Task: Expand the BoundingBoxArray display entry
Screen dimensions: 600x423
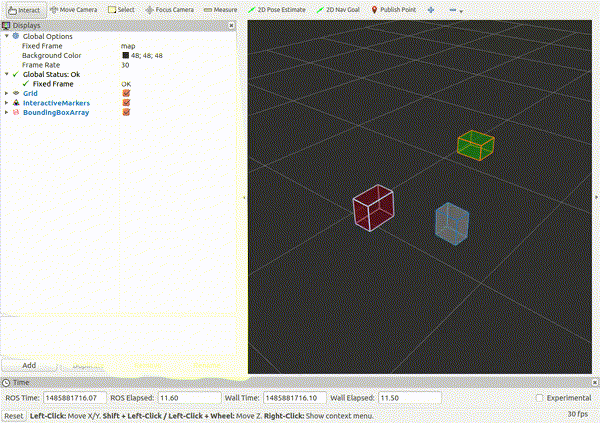Action: point(7,112)
